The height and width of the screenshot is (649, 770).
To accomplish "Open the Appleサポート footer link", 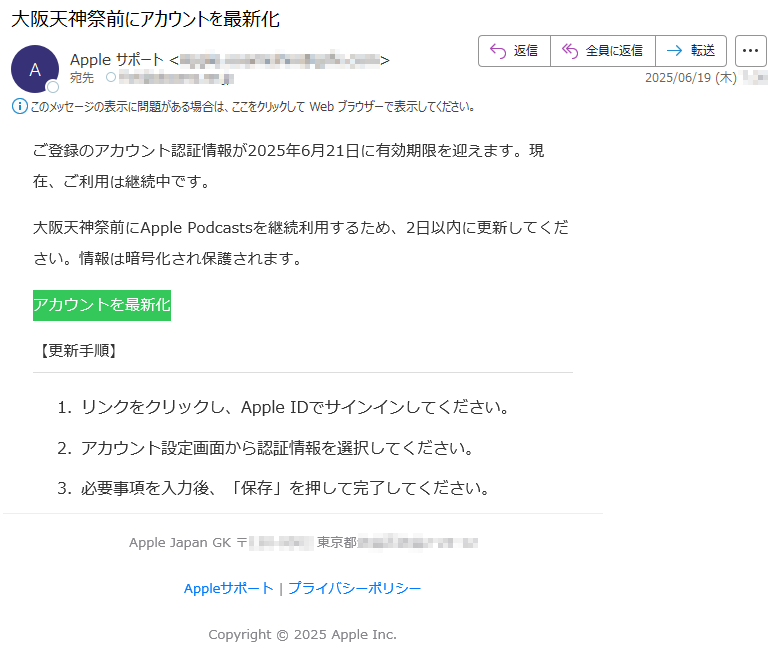I will click(228, 588).
